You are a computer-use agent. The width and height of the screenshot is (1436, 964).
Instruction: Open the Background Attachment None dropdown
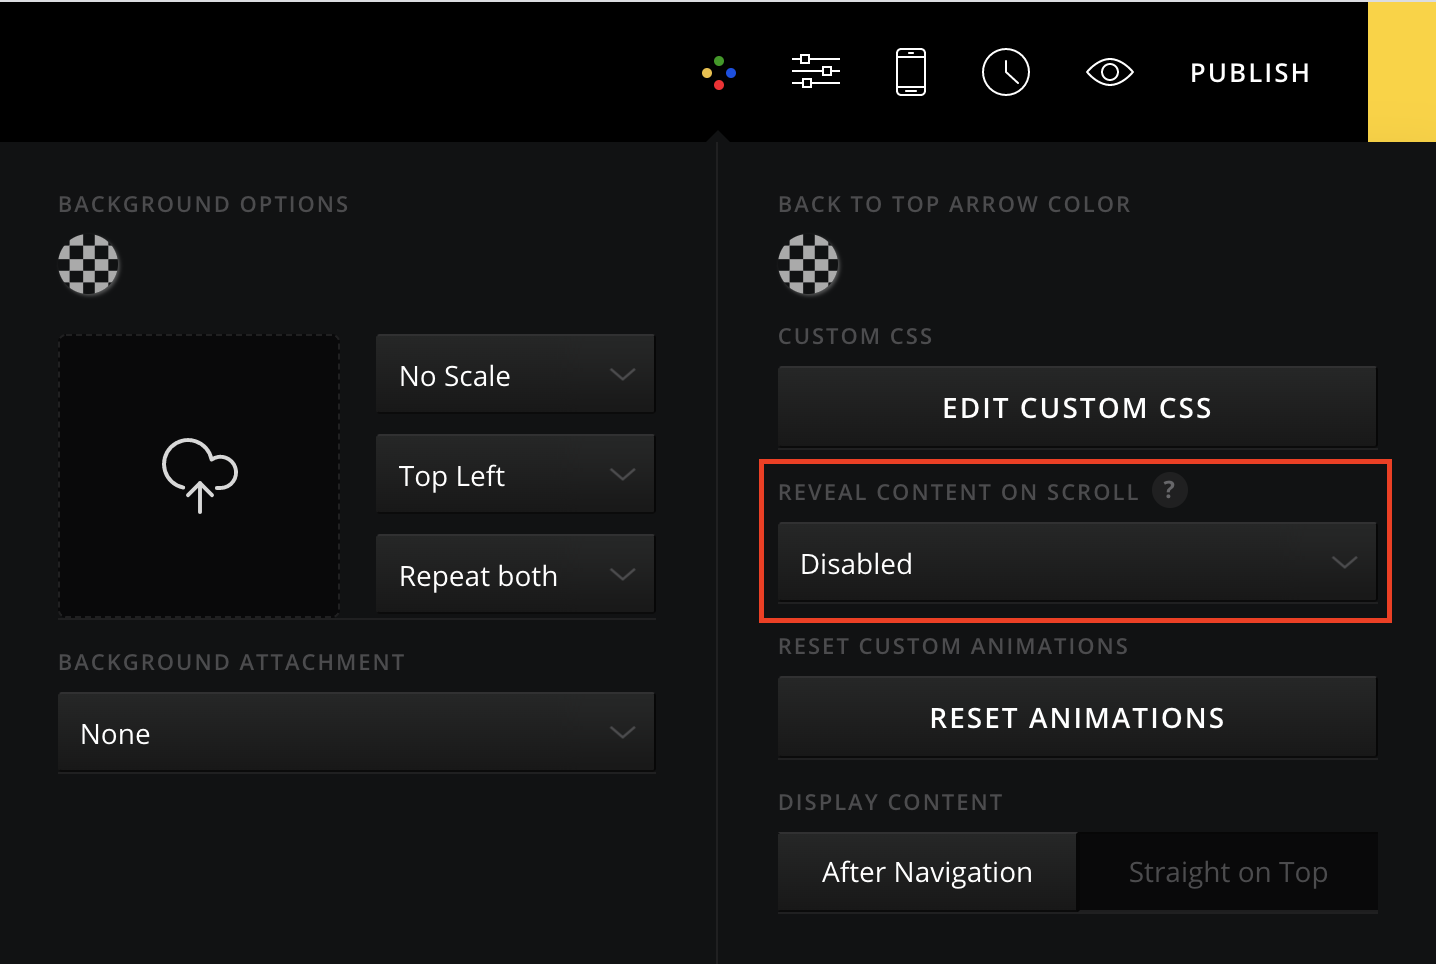tap(356, 733)
